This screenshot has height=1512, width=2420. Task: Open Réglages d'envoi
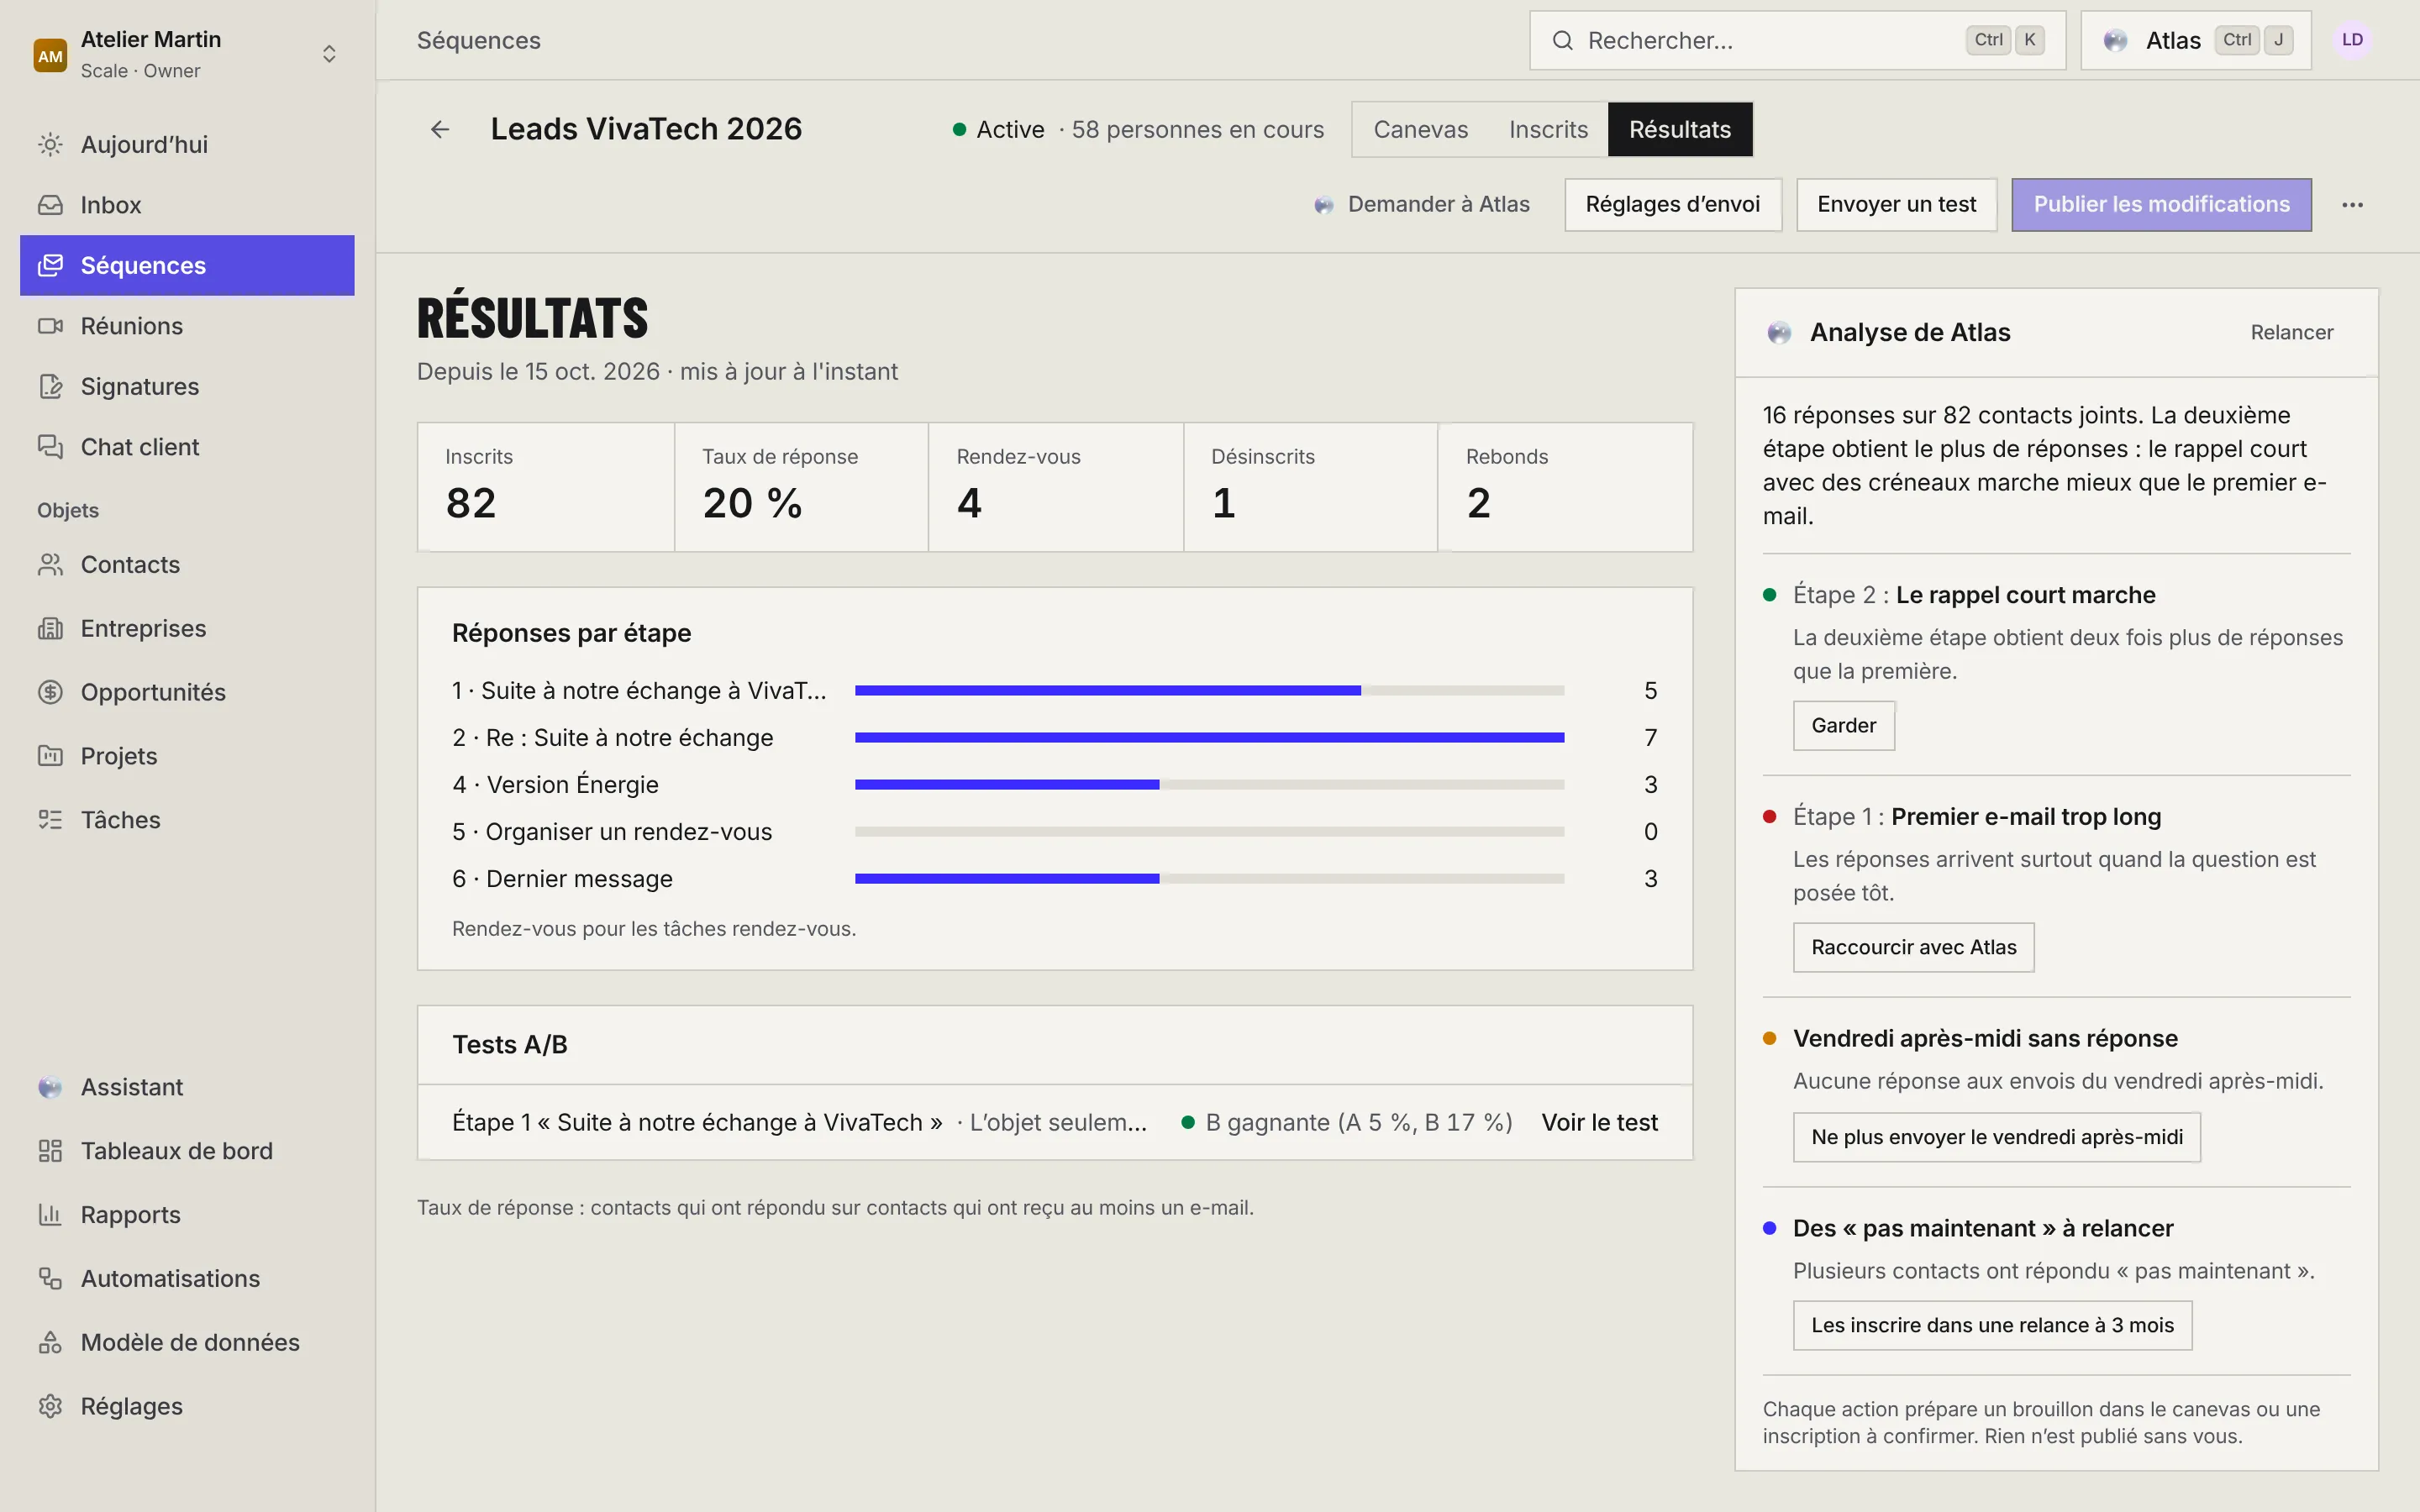(1672, 205)
